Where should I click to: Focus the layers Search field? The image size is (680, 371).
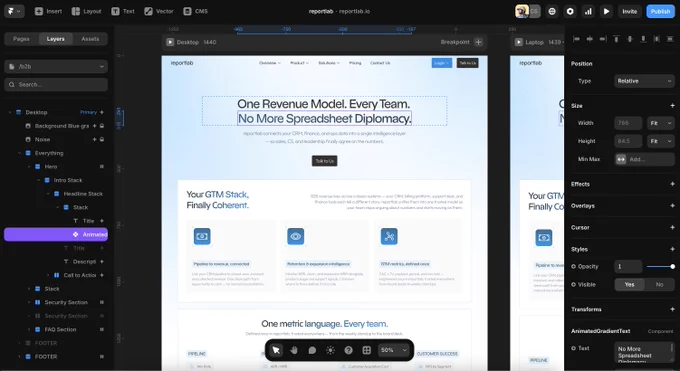(x=56, y=85)
